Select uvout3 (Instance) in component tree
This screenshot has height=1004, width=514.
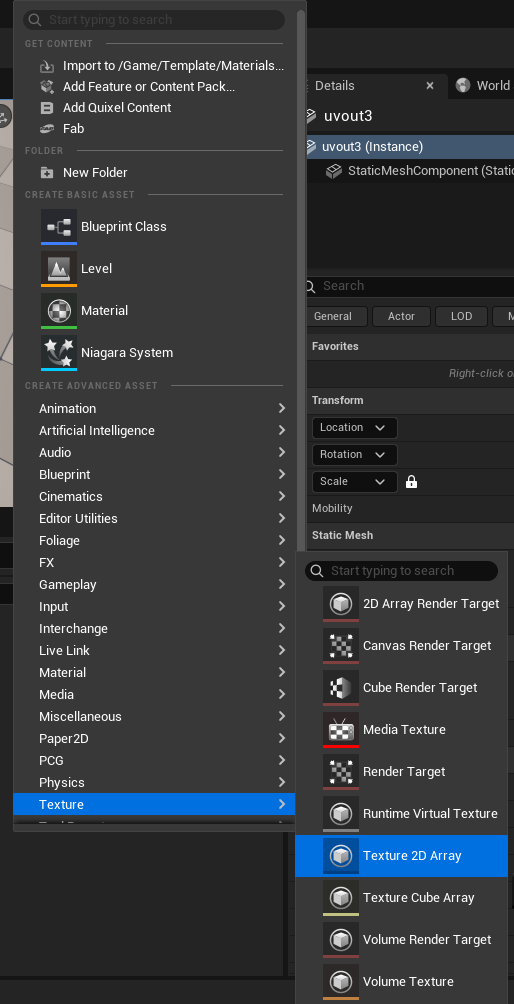[x=410, y=147]
